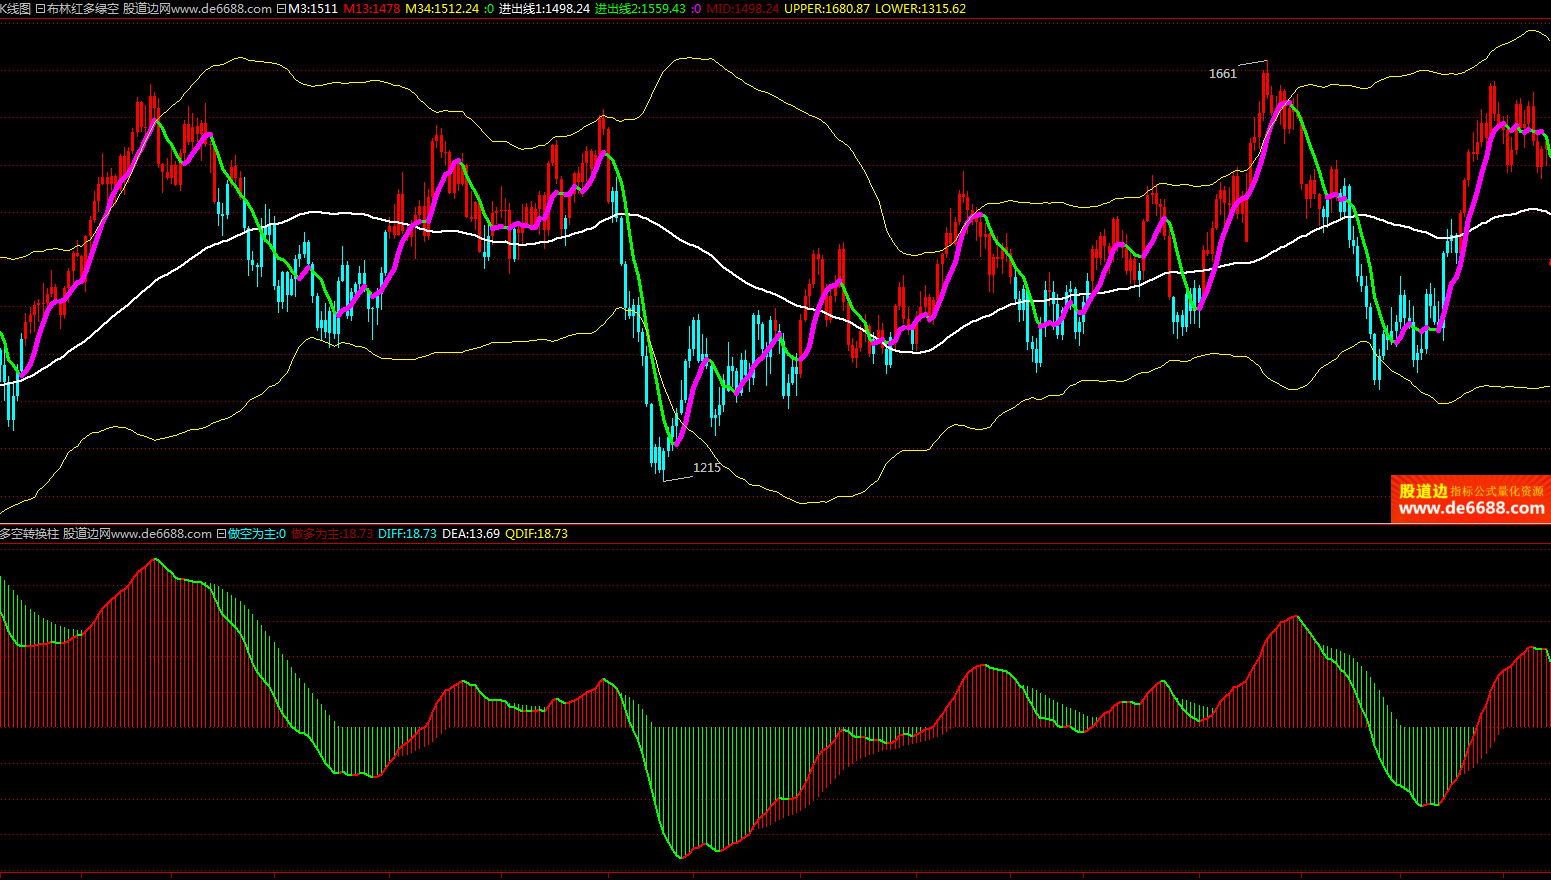Click the red M13:1478 value label
This screenshot has height=880, width=1551.
point(371,9)
